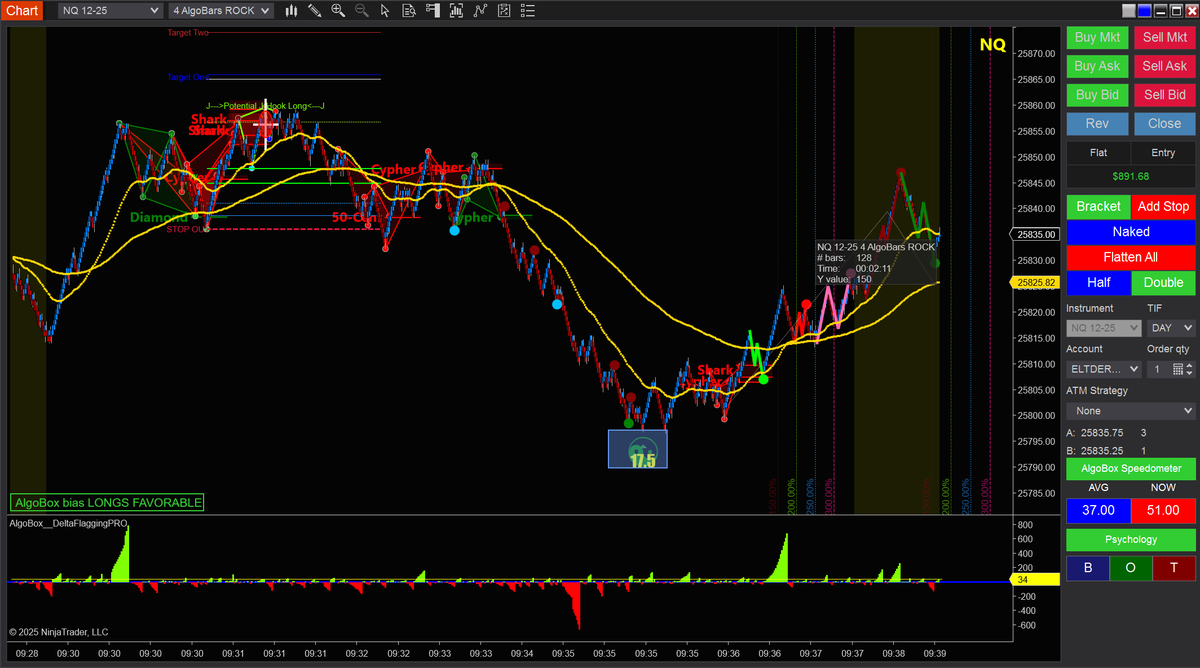This screenshot has height=668, width=1200.
Task: Open the bar style chart type icon
Action: tap(291, 11)
